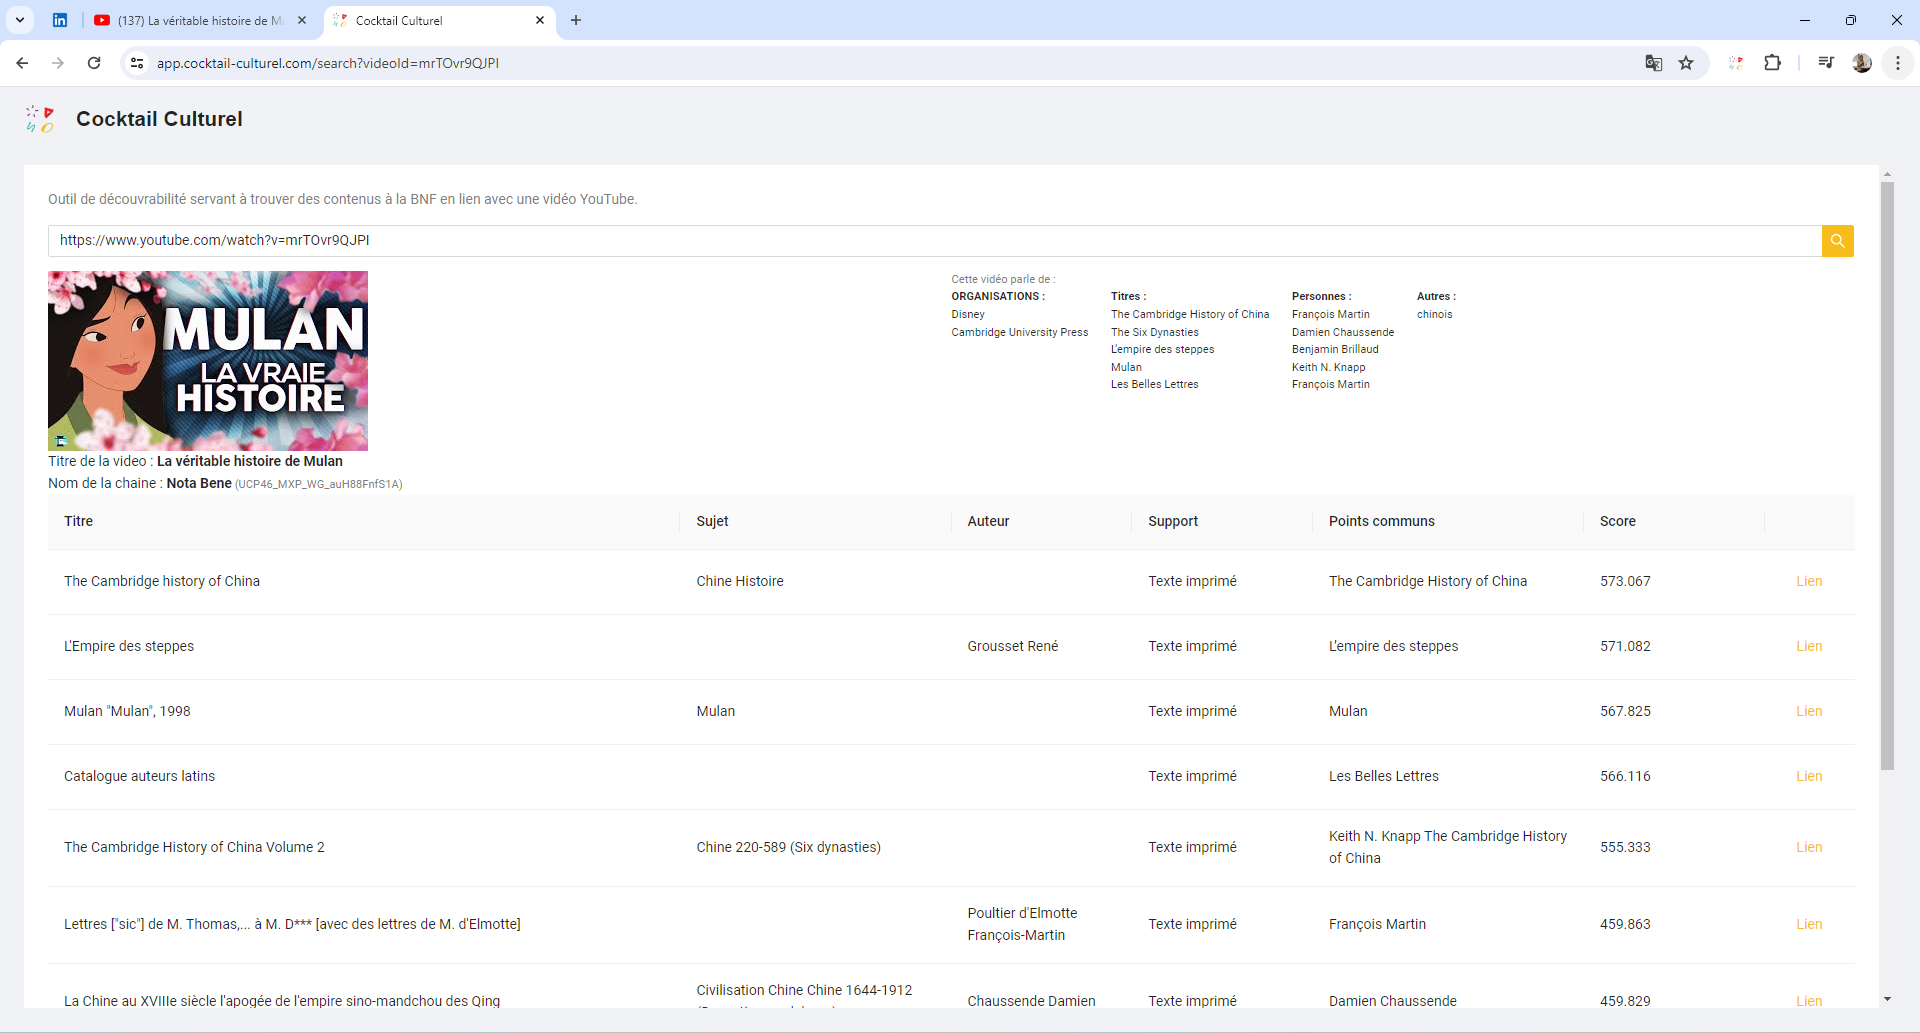The image size is (1920, 1033).
Task: Open the Chrome profile avatar
Action: pos(1862,63)
